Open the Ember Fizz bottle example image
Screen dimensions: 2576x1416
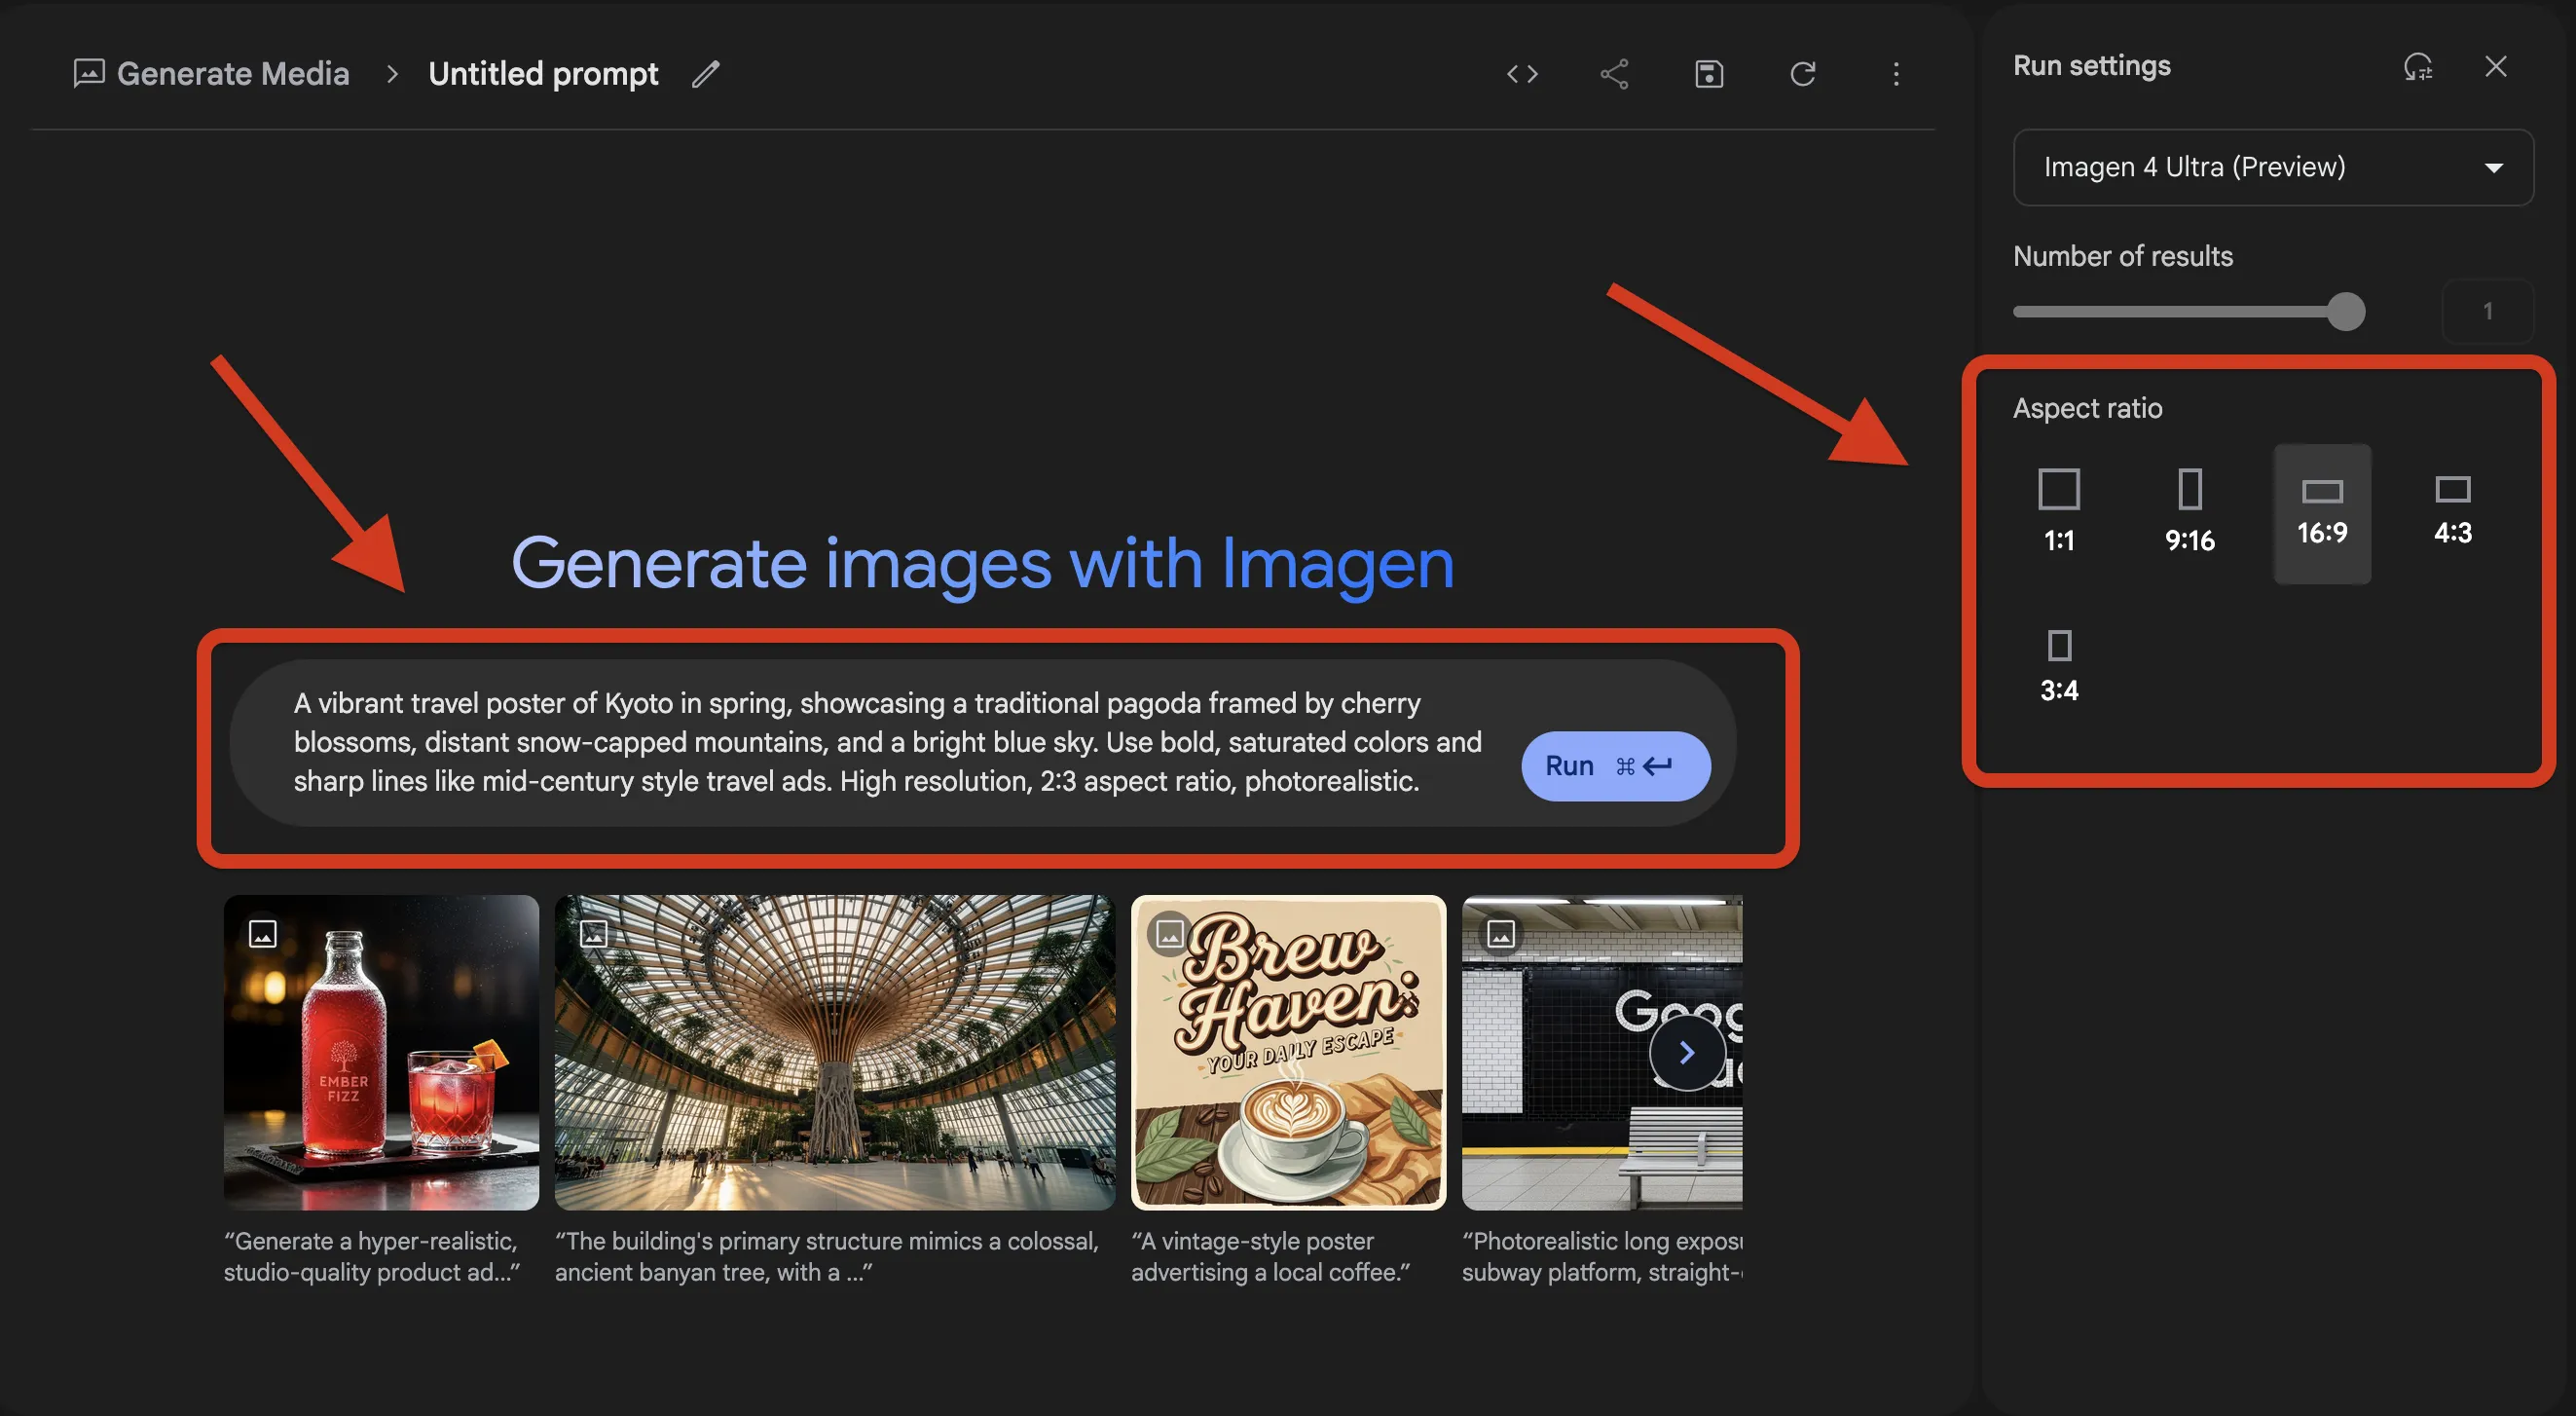[381, 1052]
